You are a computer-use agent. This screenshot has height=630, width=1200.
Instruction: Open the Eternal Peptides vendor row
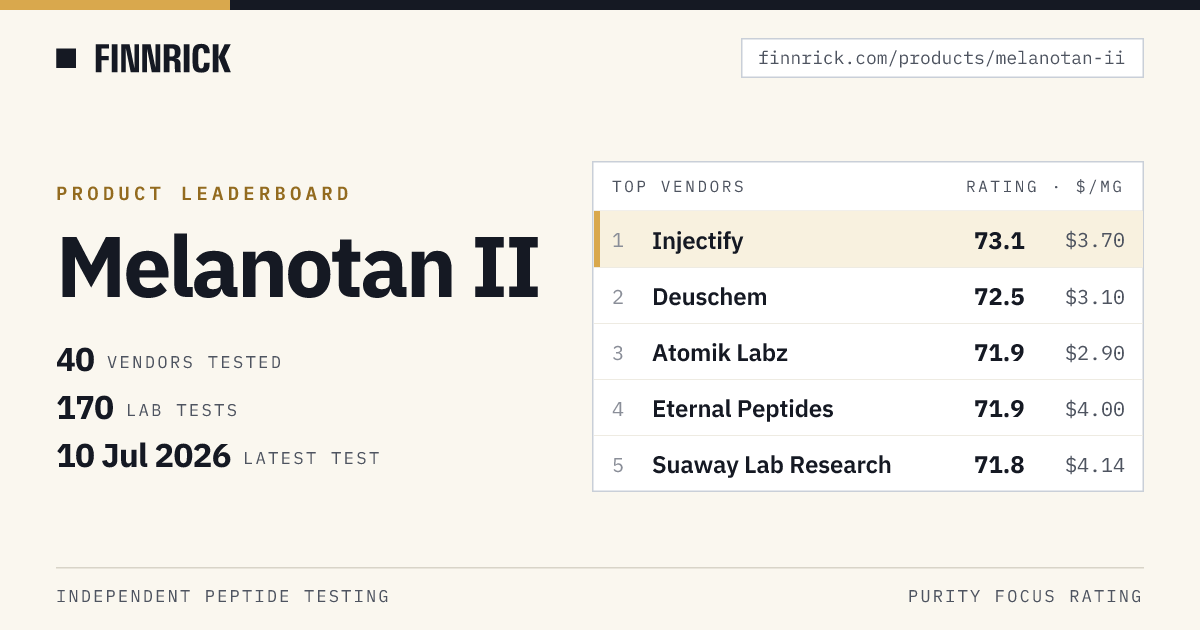pyautogui.click(x=868, y=408)
